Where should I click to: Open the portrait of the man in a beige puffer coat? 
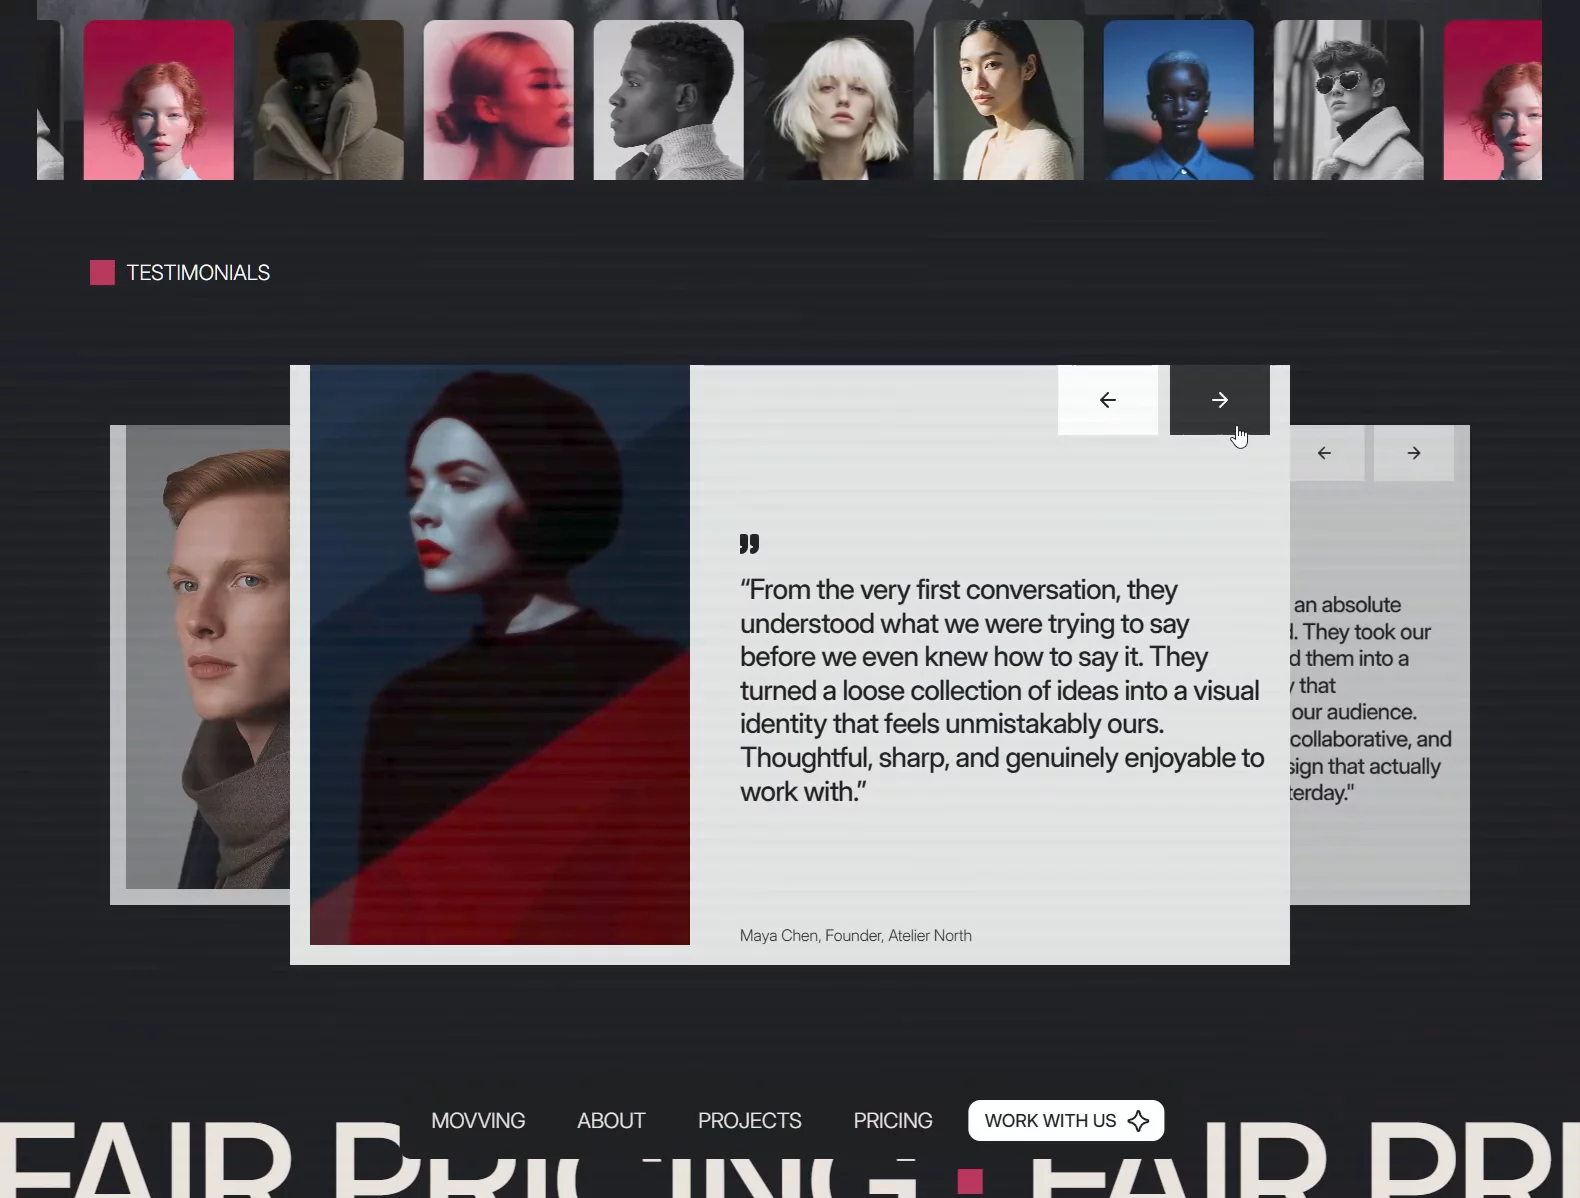[x=329, y=100]
